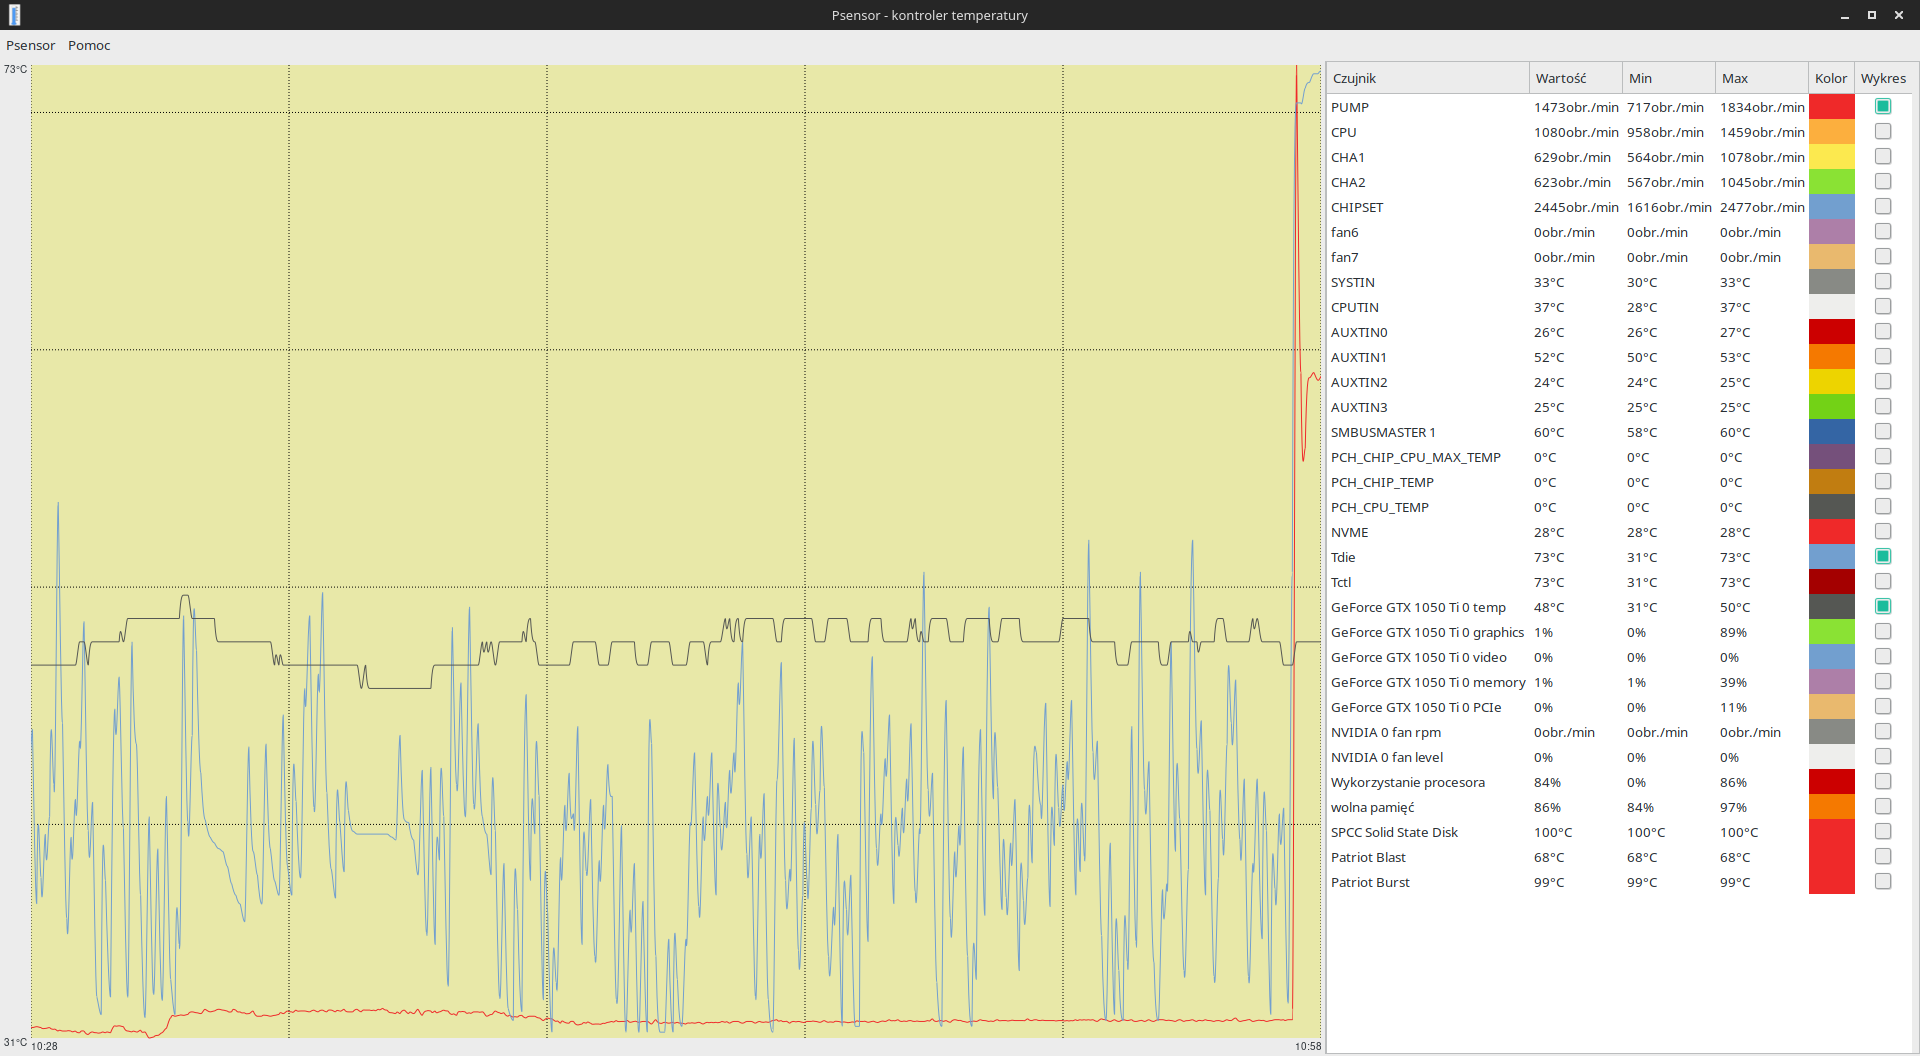Click the Kolor column header
1920x1056 pixels.
tap(1831, 78)
